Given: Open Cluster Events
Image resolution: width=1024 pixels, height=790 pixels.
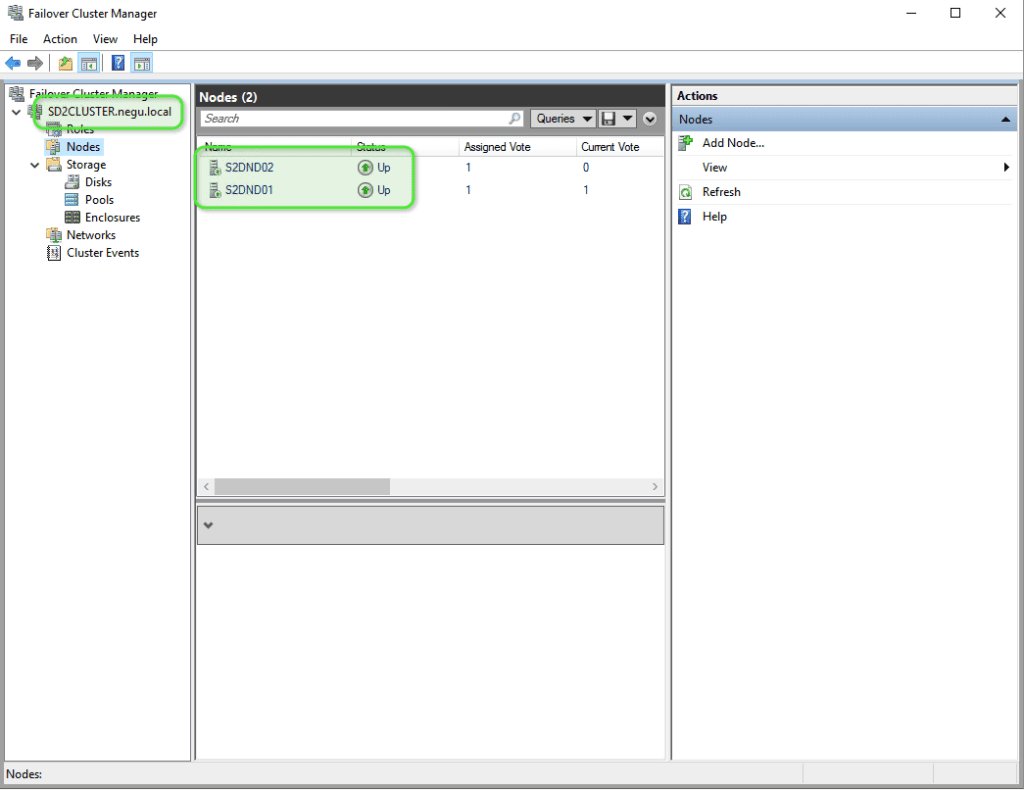Looking at the screenshot, I should (100, 252).
